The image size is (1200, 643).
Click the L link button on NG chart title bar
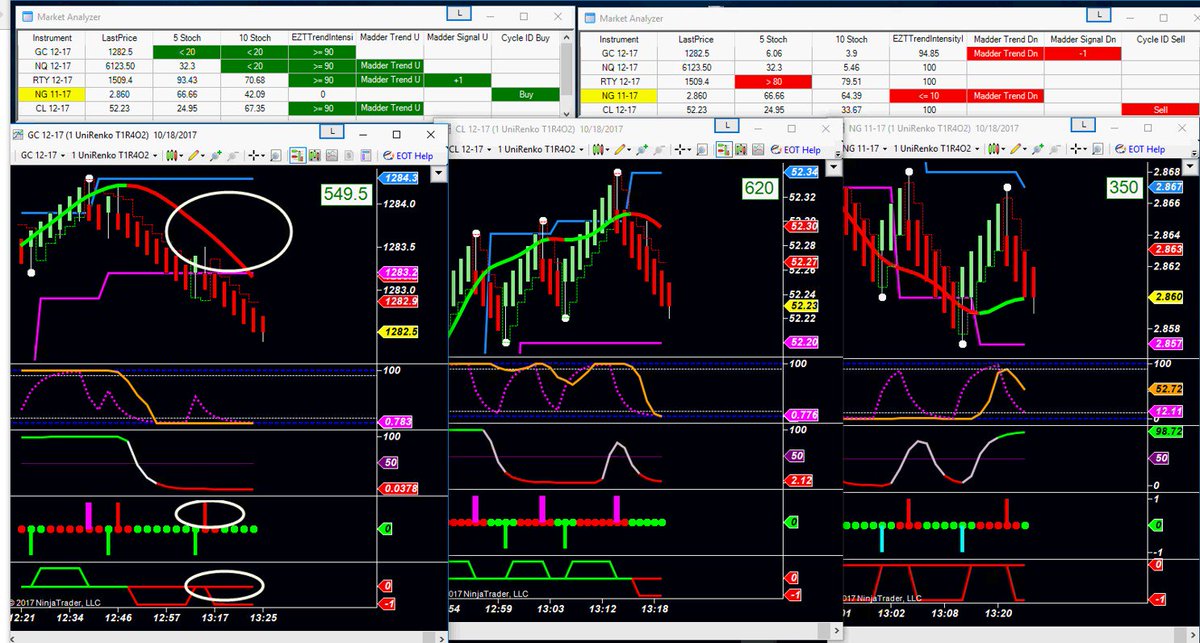coord(1084,124)
